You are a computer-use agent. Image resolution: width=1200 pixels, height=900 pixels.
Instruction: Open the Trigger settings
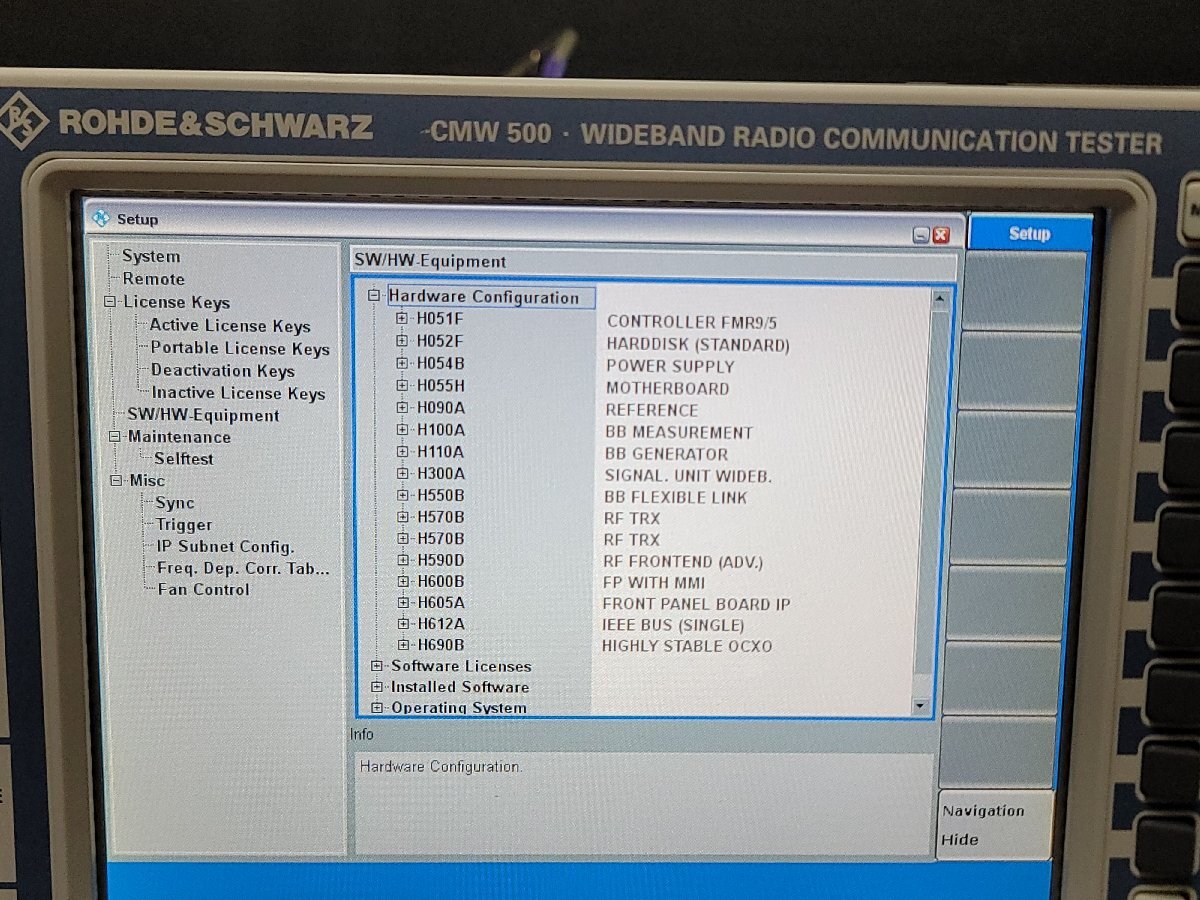pos(180,524)
